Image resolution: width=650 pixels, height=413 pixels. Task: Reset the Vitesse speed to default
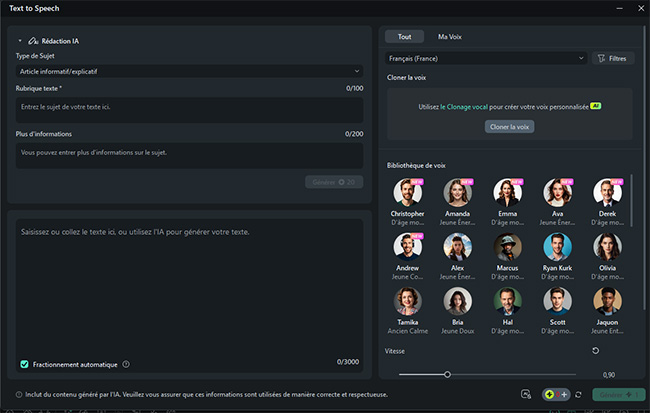click(596, 350)
